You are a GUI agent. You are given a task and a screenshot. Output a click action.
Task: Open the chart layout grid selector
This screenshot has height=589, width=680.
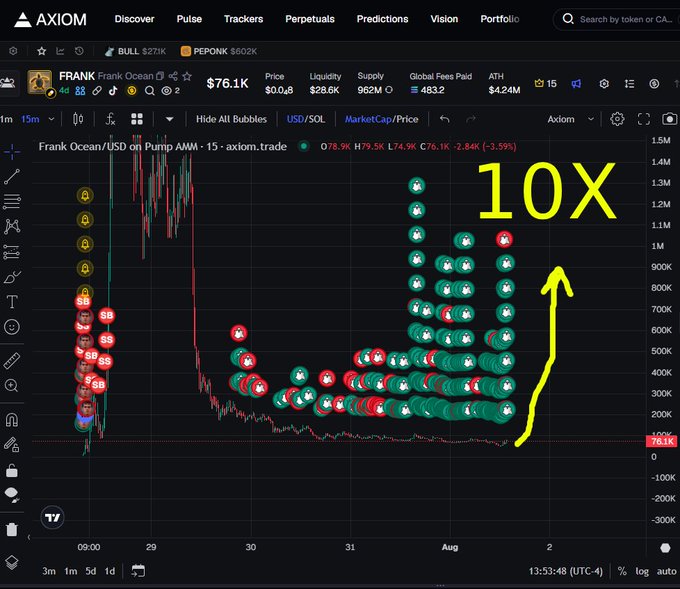click(x=137, y=119)
